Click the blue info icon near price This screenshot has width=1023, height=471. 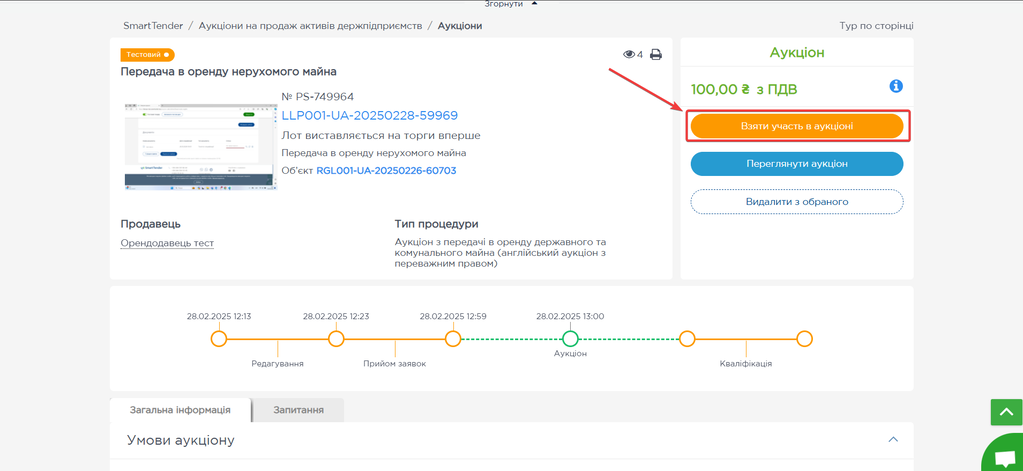[896, 87]
